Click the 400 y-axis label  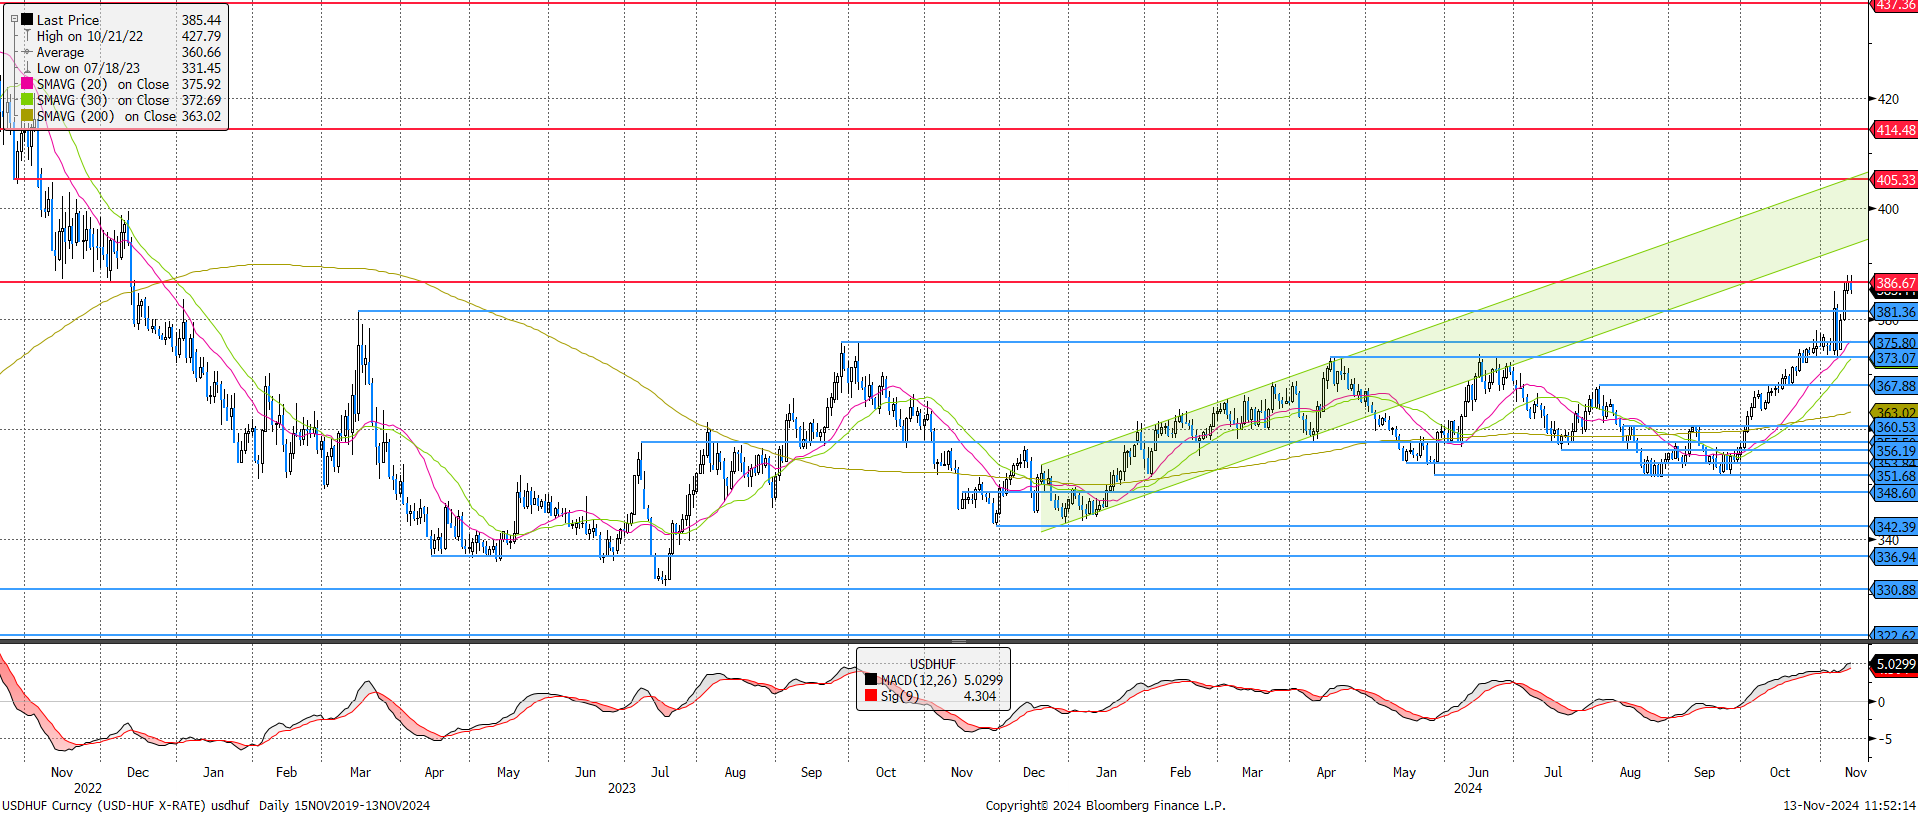(1888, 209)
